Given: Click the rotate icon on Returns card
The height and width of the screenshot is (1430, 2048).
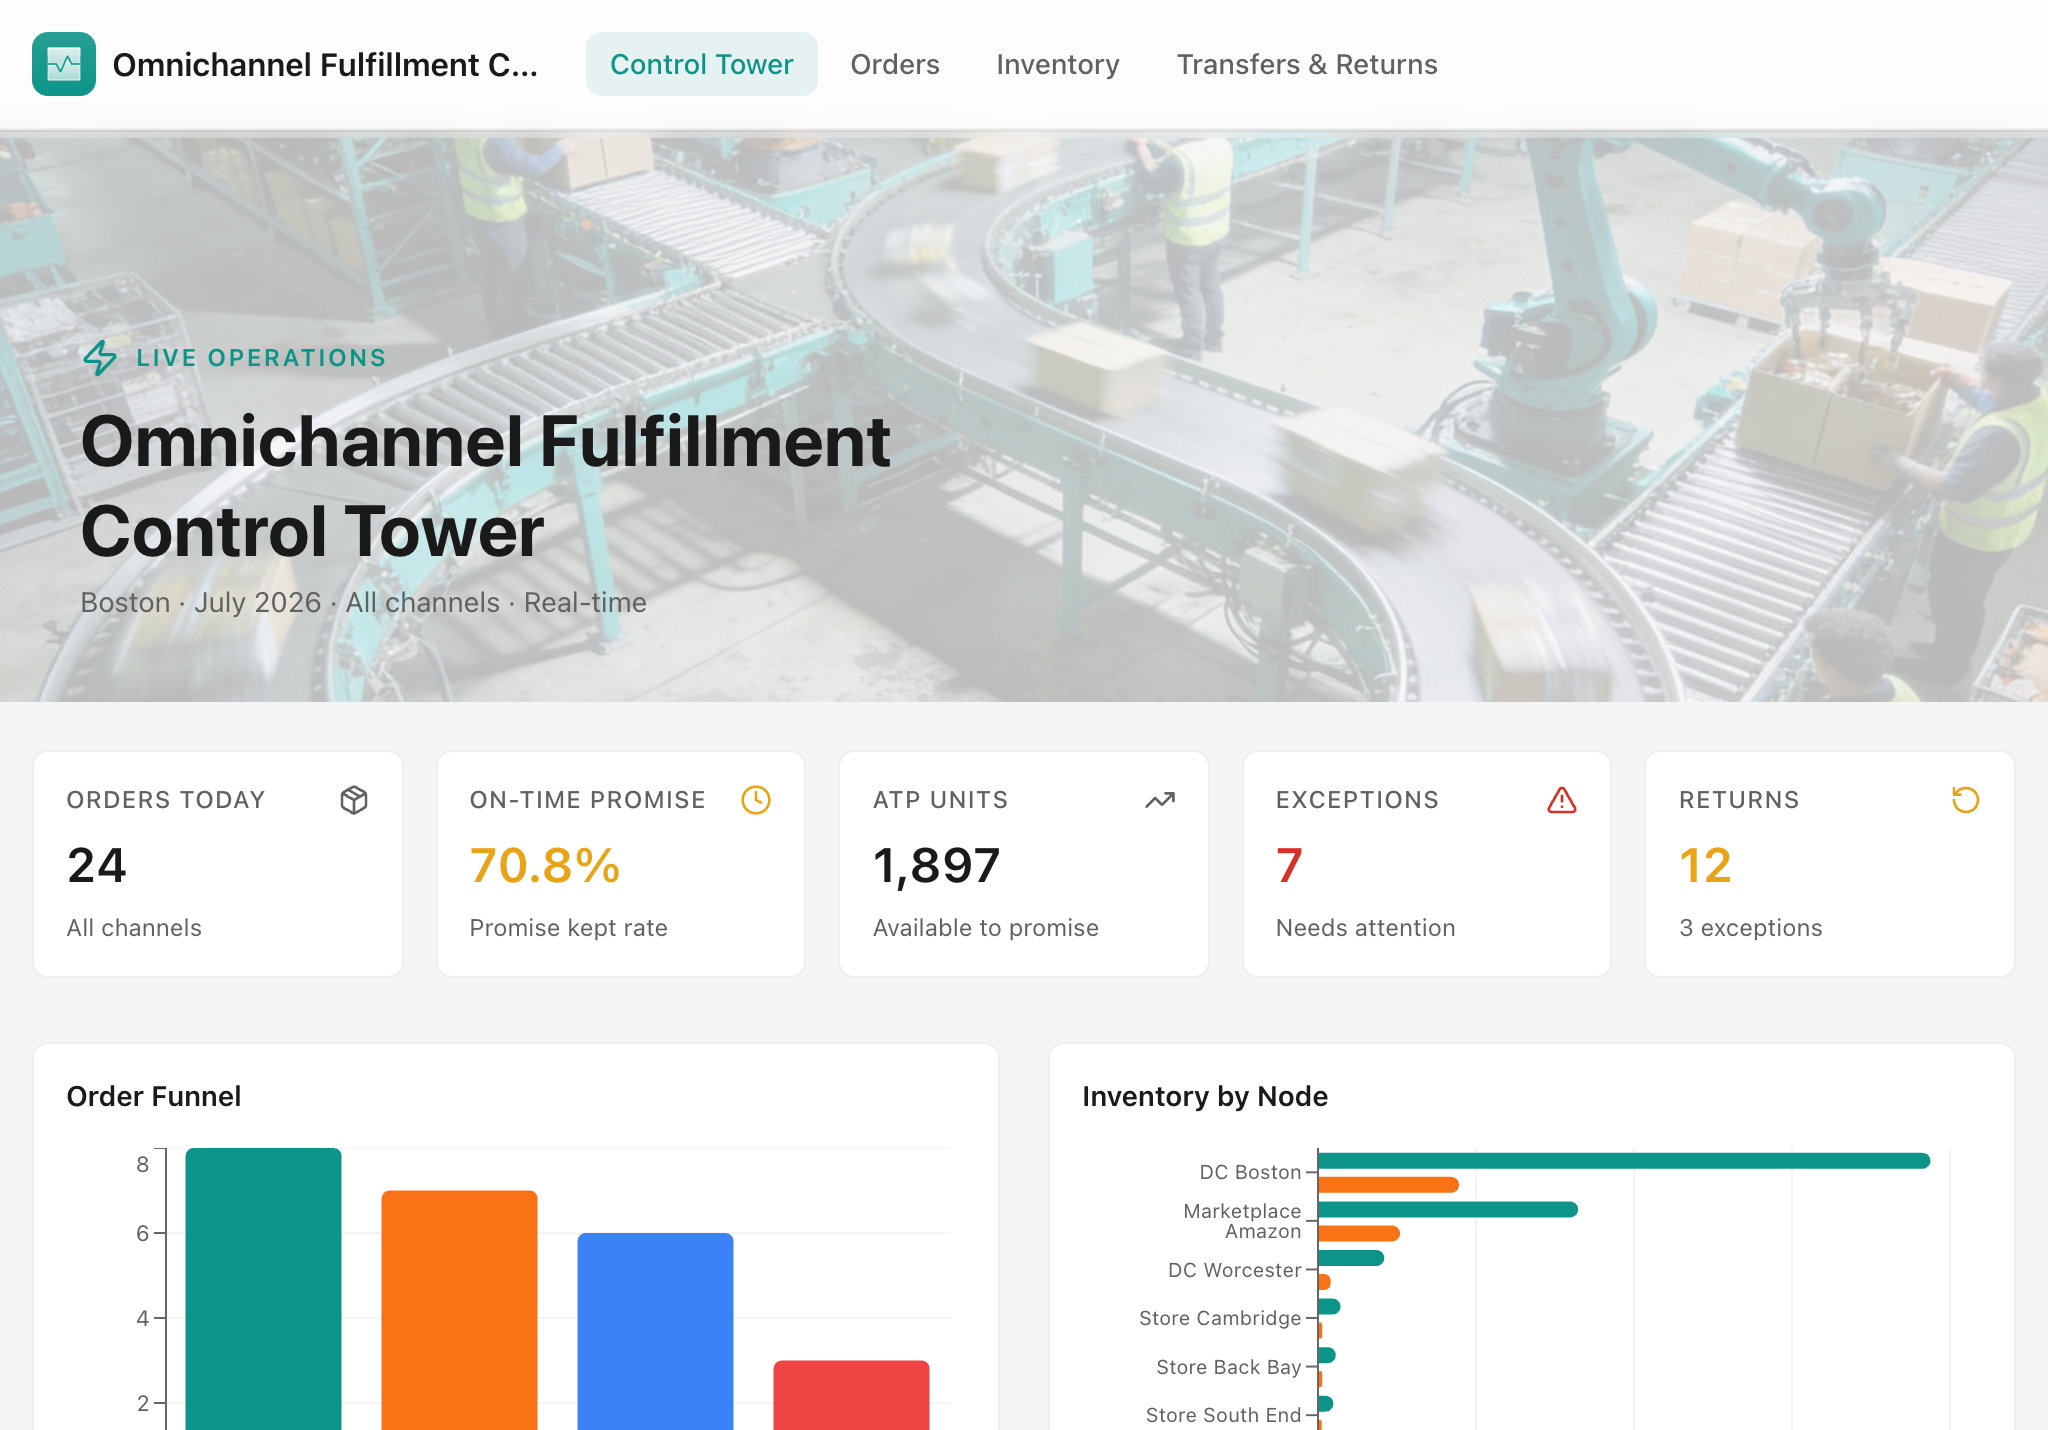Looking at the screenshot, I should (x=1966, y=800).
